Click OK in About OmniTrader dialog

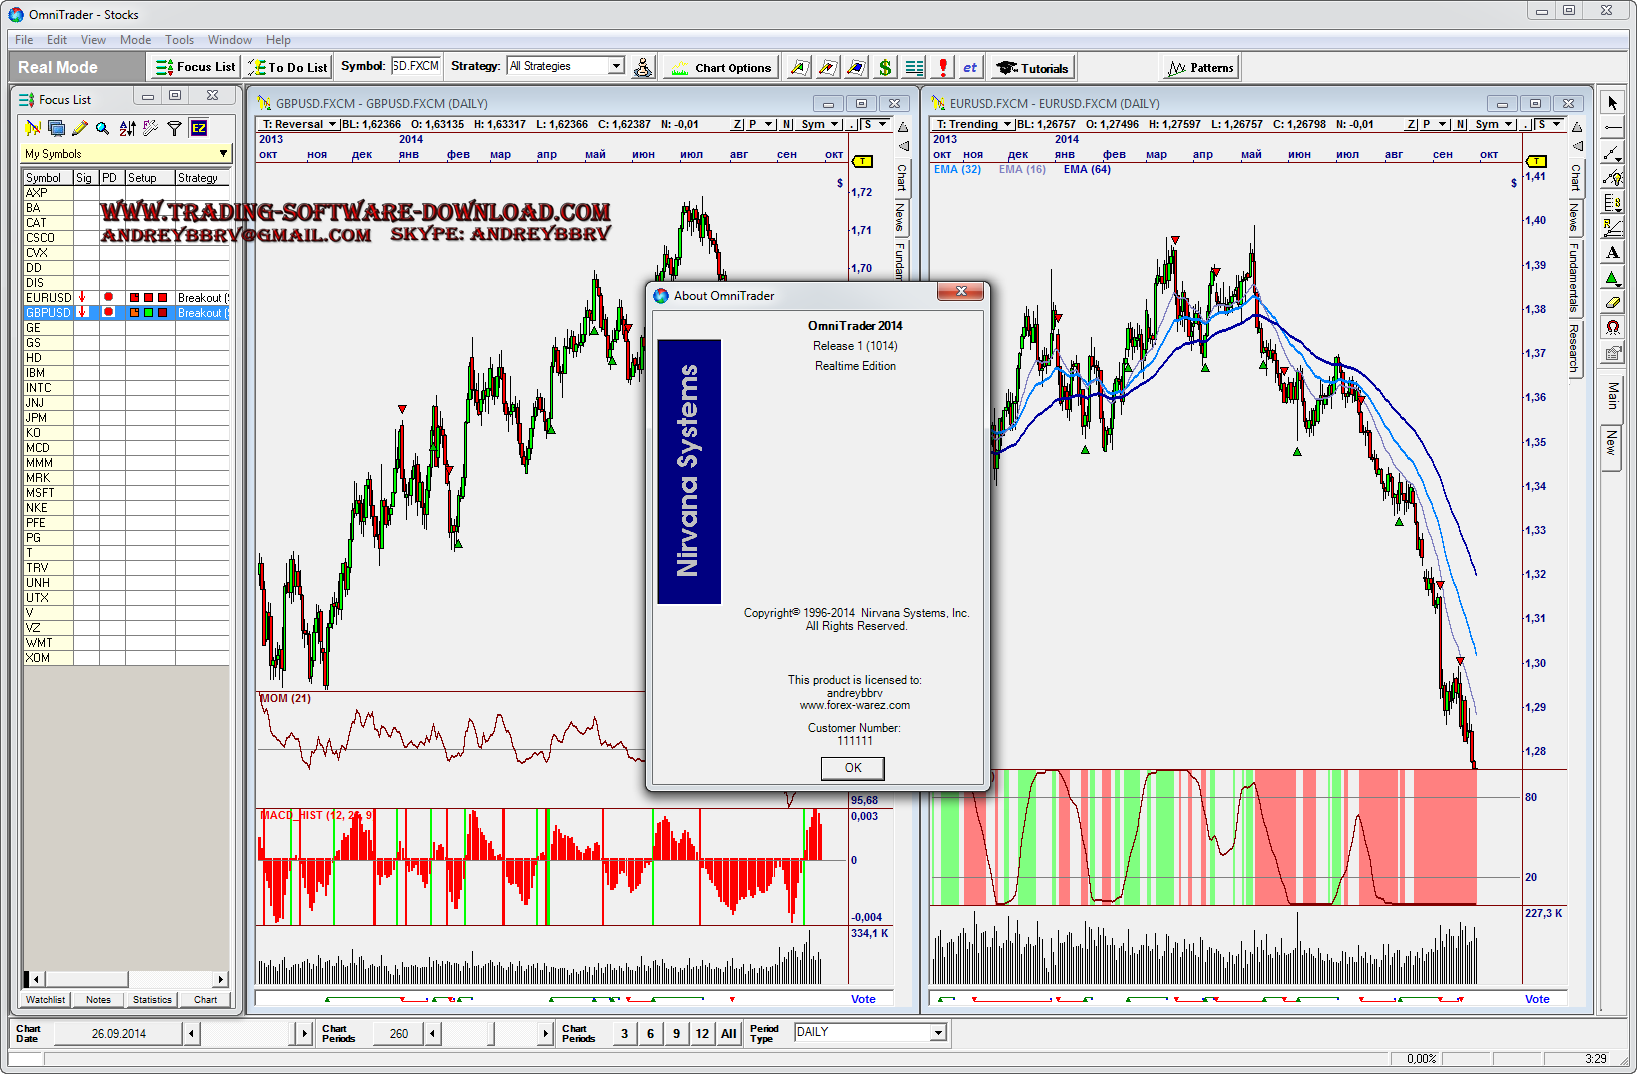click(852, 768)
